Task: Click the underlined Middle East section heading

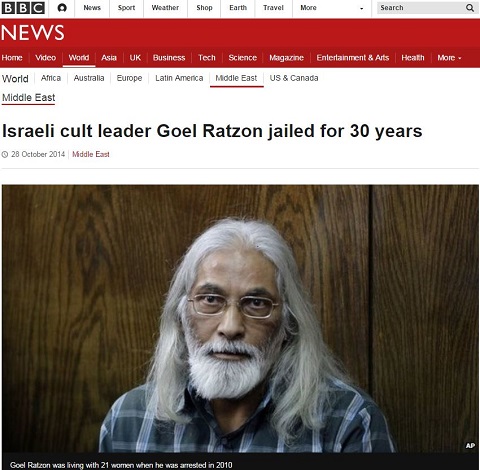Action: 28,98
